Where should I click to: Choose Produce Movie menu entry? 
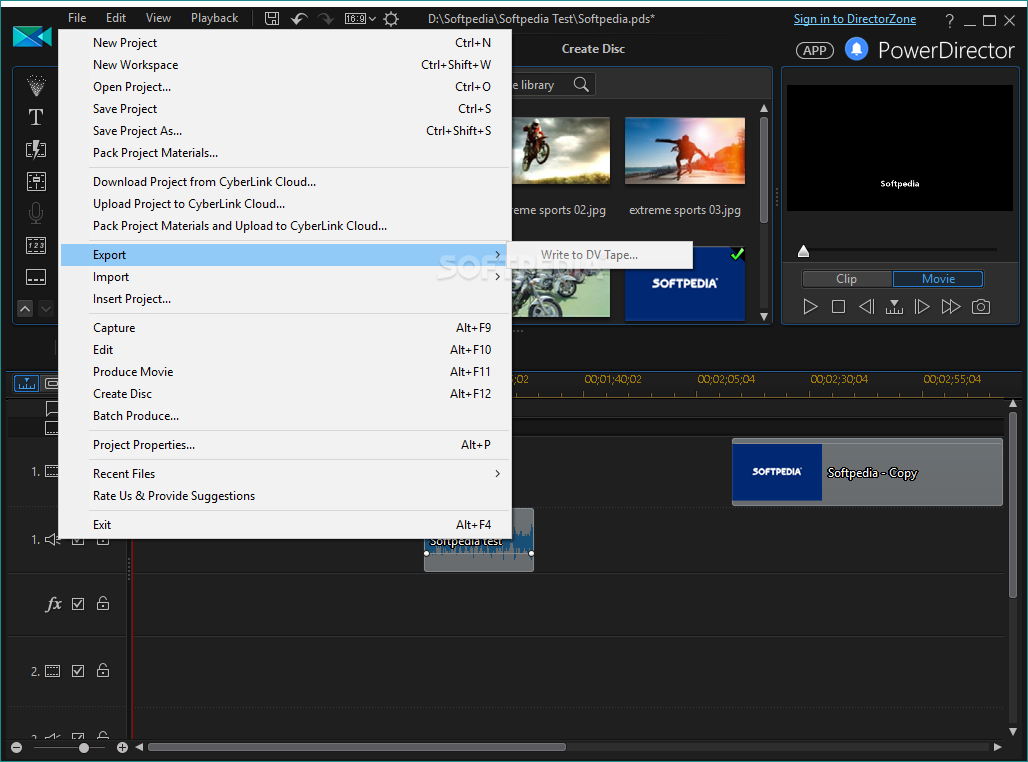pyautogui.click(x=286, y=372)
